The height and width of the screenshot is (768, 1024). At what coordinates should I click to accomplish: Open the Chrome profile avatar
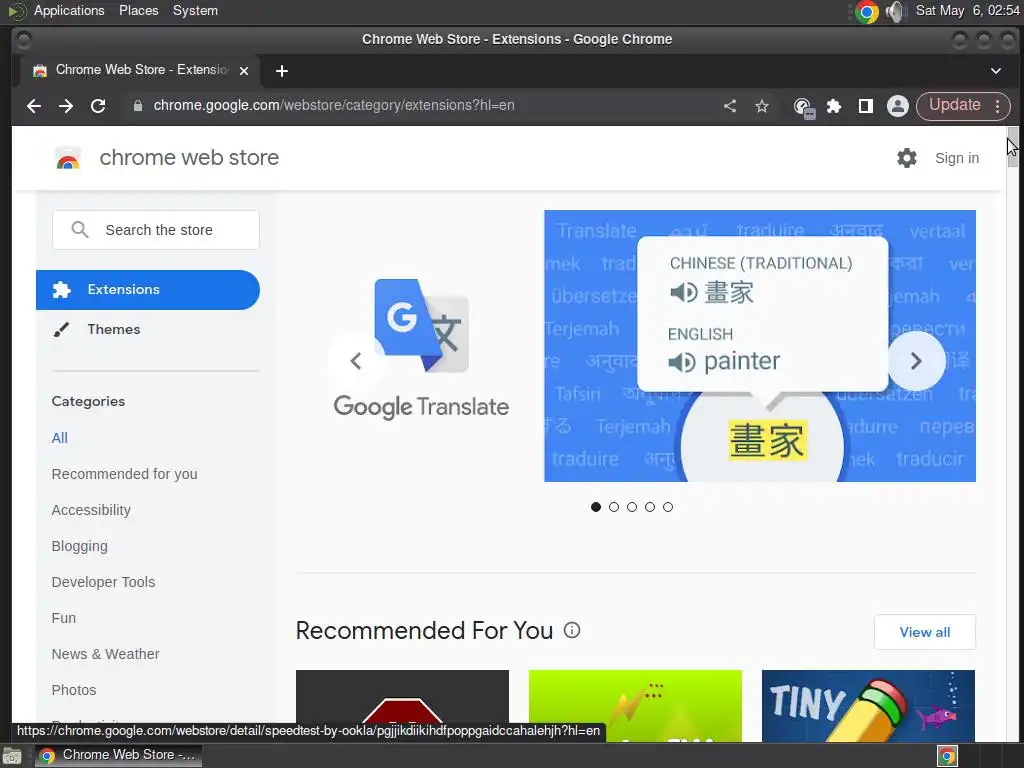[x=898, y=106]
